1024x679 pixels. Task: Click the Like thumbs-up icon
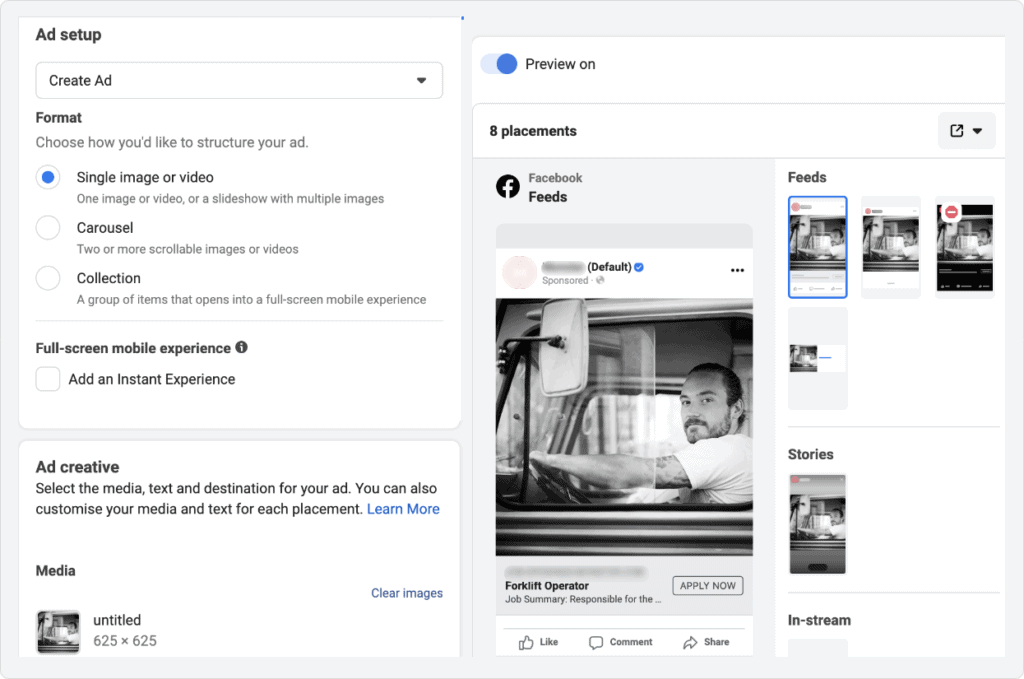(x=526, y=642)
